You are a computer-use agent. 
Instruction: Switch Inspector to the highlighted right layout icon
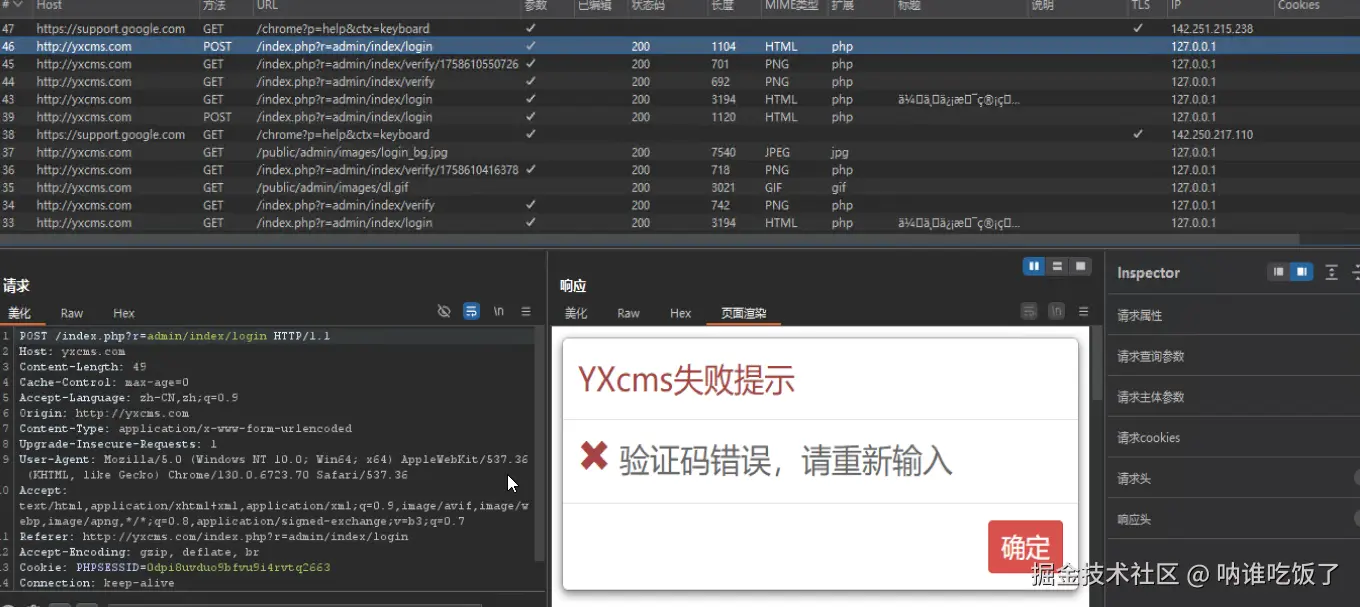click(x=1301, y=272)
